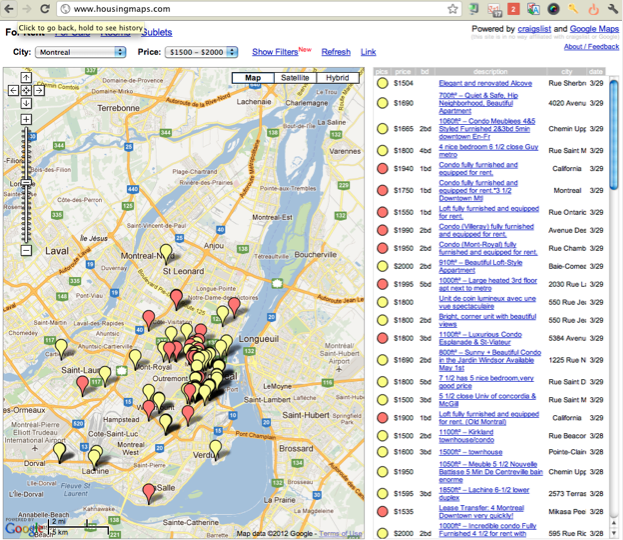
Task: Pan the map up with the arrow button
Action: point(26,78)
